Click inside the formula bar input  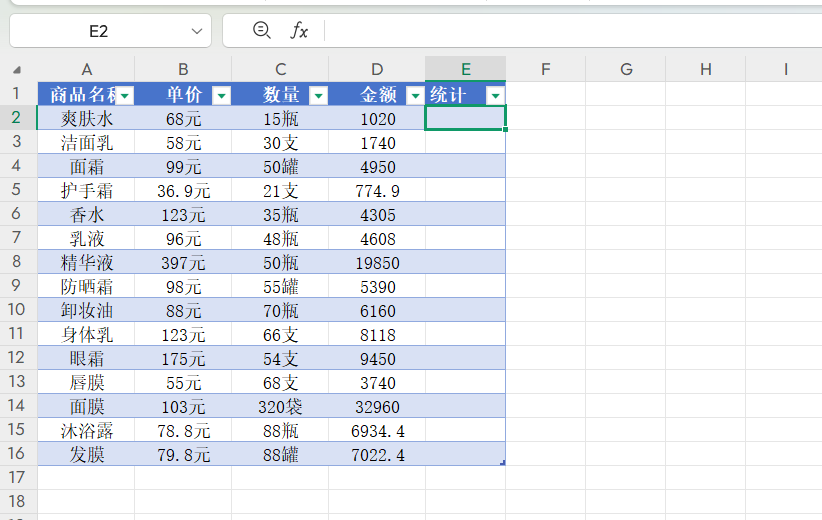pos(570,31)
